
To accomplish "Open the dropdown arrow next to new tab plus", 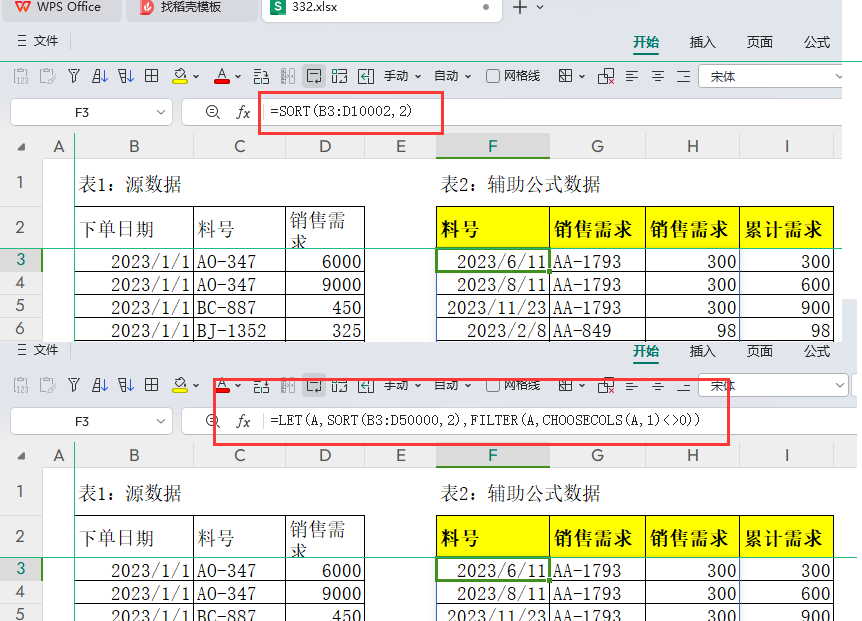I will (540, 7).
